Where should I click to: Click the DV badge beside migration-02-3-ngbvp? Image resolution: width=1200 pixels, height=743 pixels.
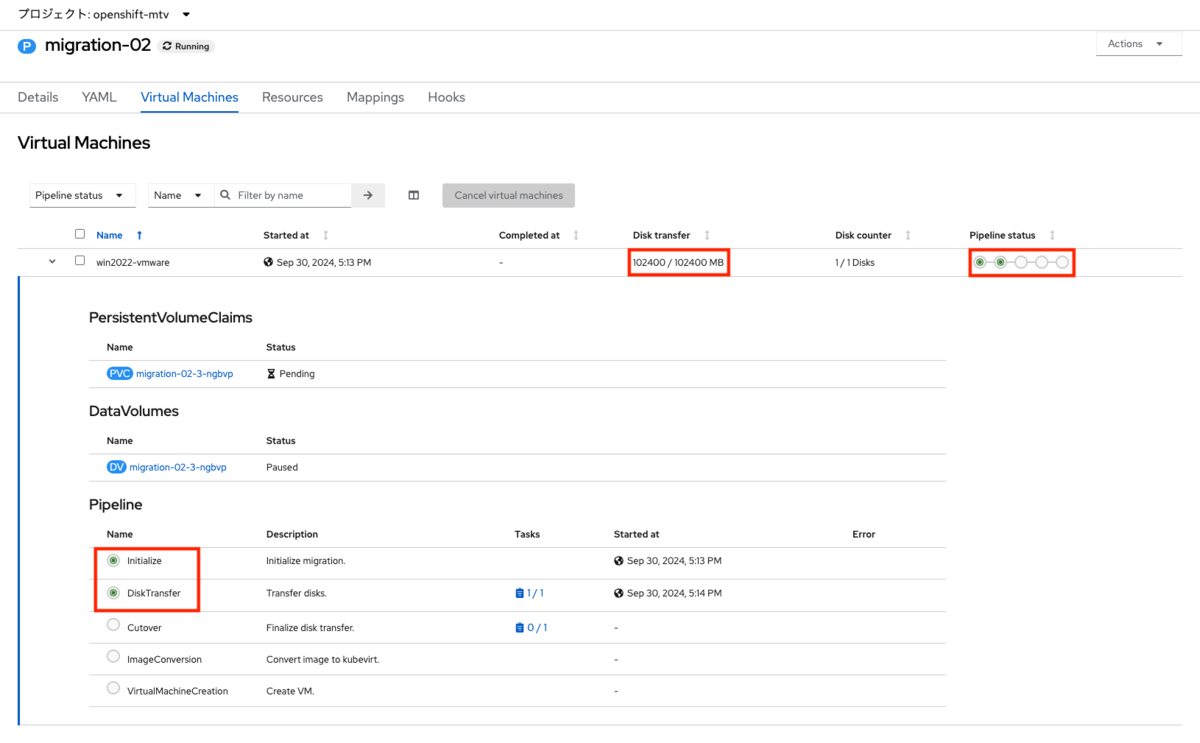[116, 466]
